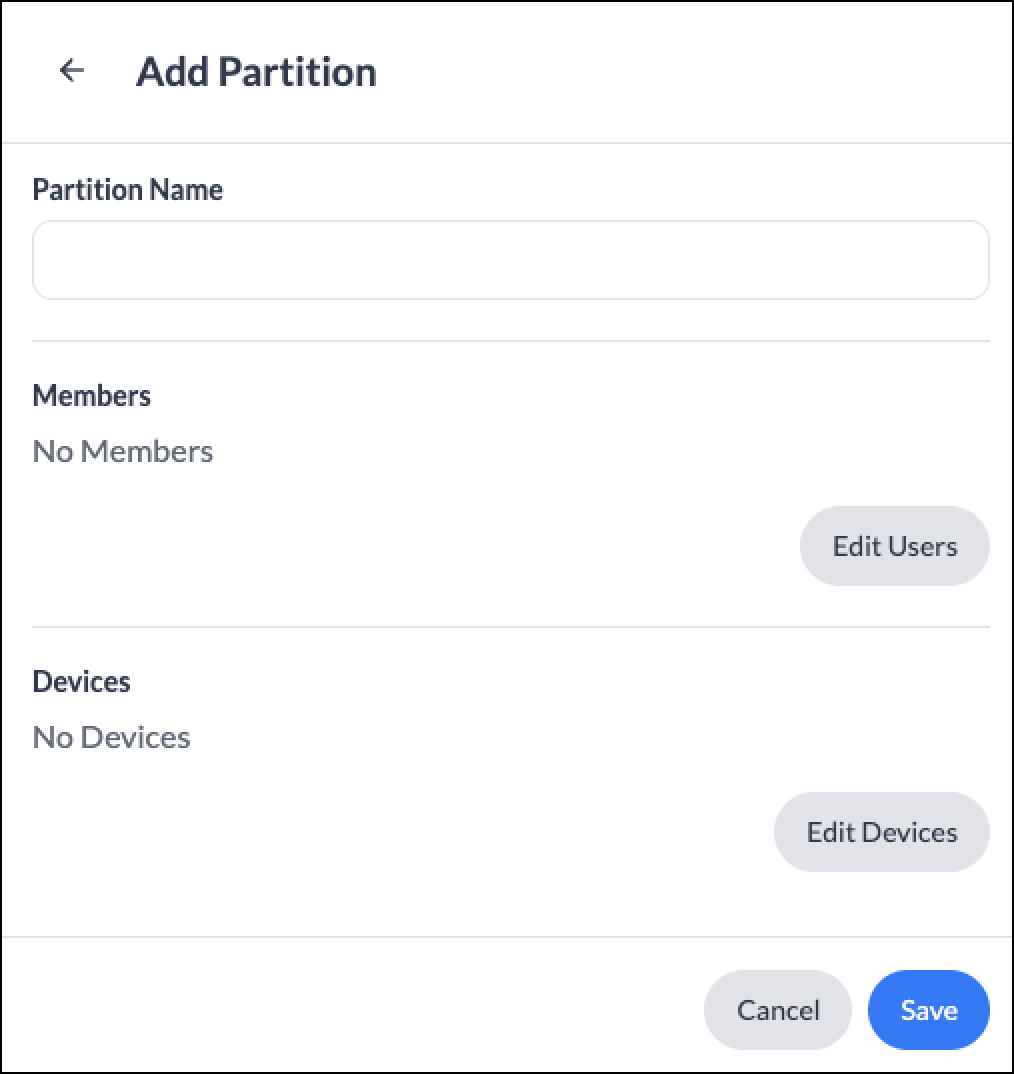Image resolution: width=1014 pixels, height=1074 pixels.
Task: Click the gray Cancel button
Action: [x=777, y=1010]
